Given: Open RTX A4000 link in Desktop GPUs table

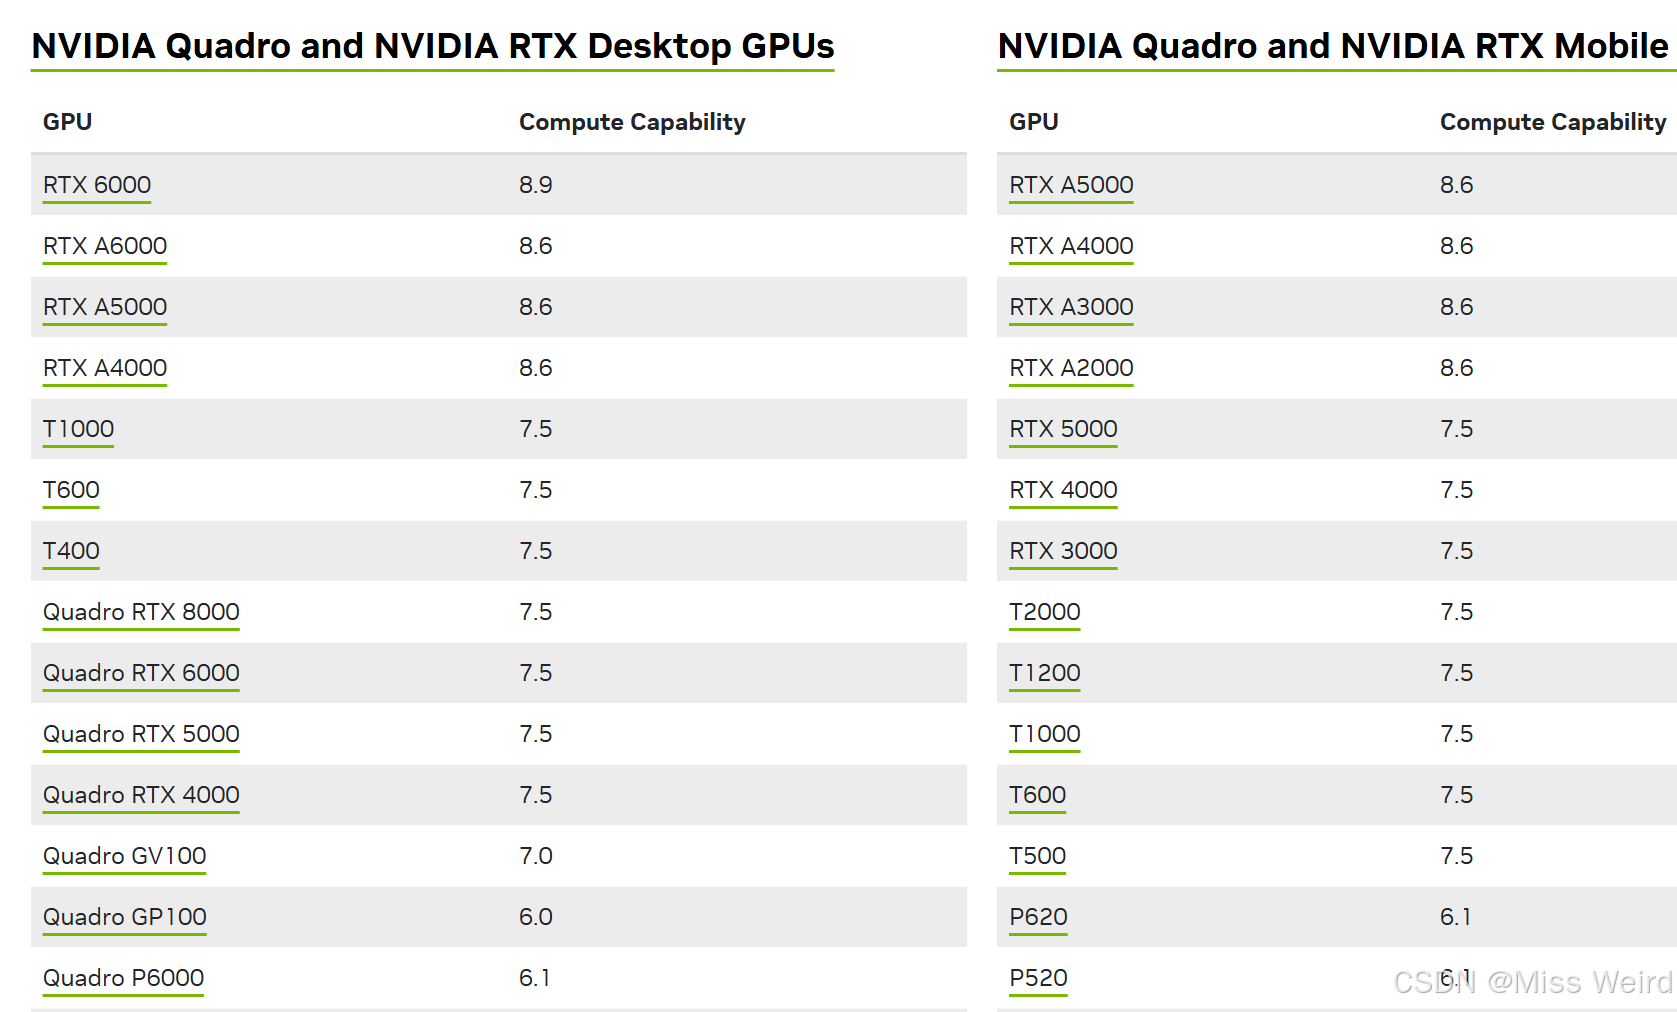Looking at the screenshot, I should point(105,368).
